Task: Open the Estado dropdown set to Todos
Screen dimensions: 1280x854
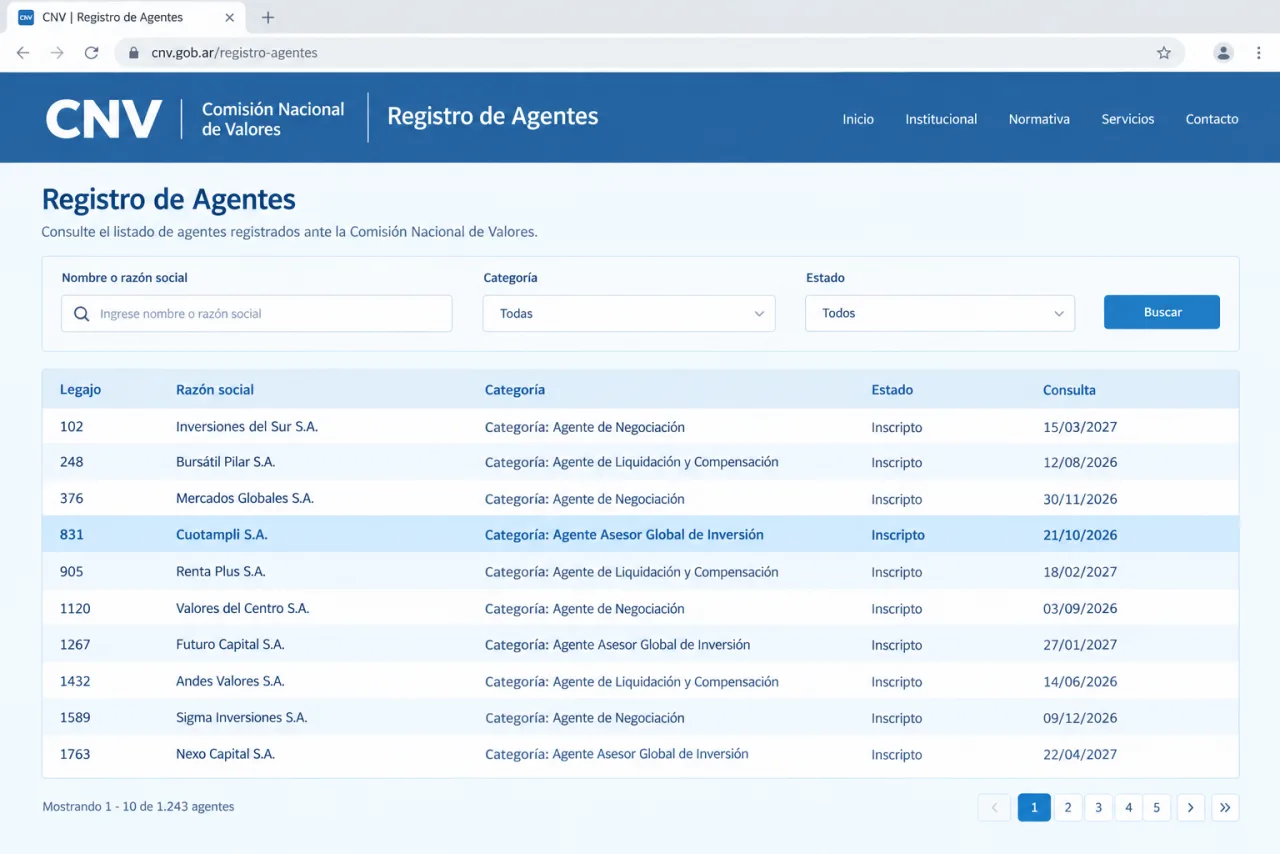Action: [x=940, y=313]
